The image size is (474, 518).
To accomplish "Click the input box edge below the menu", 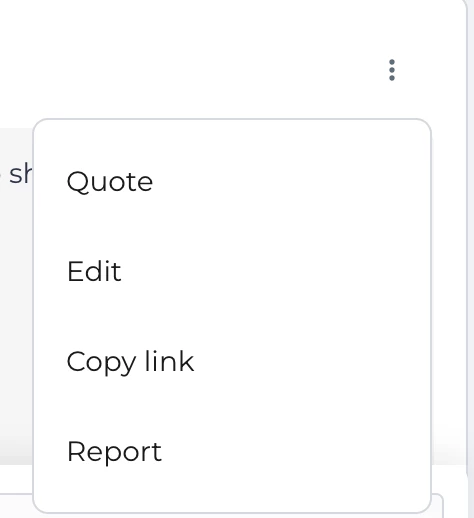I will point(437,506).
